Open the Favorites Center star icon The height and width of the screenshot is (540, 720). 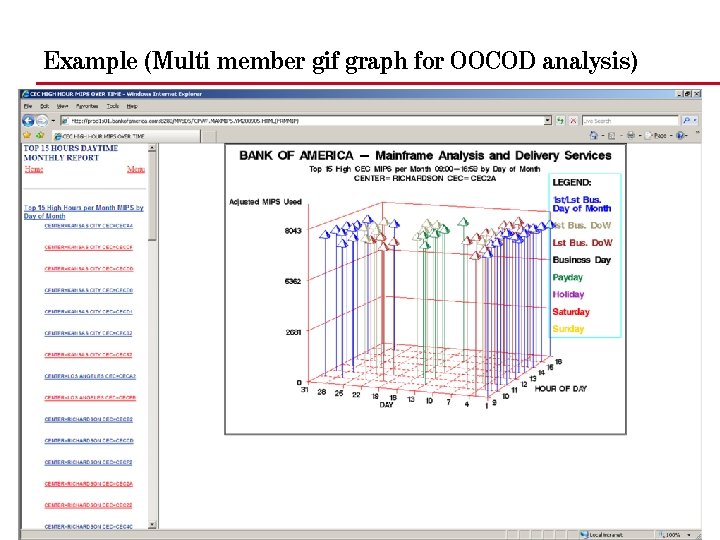point(27,135)
